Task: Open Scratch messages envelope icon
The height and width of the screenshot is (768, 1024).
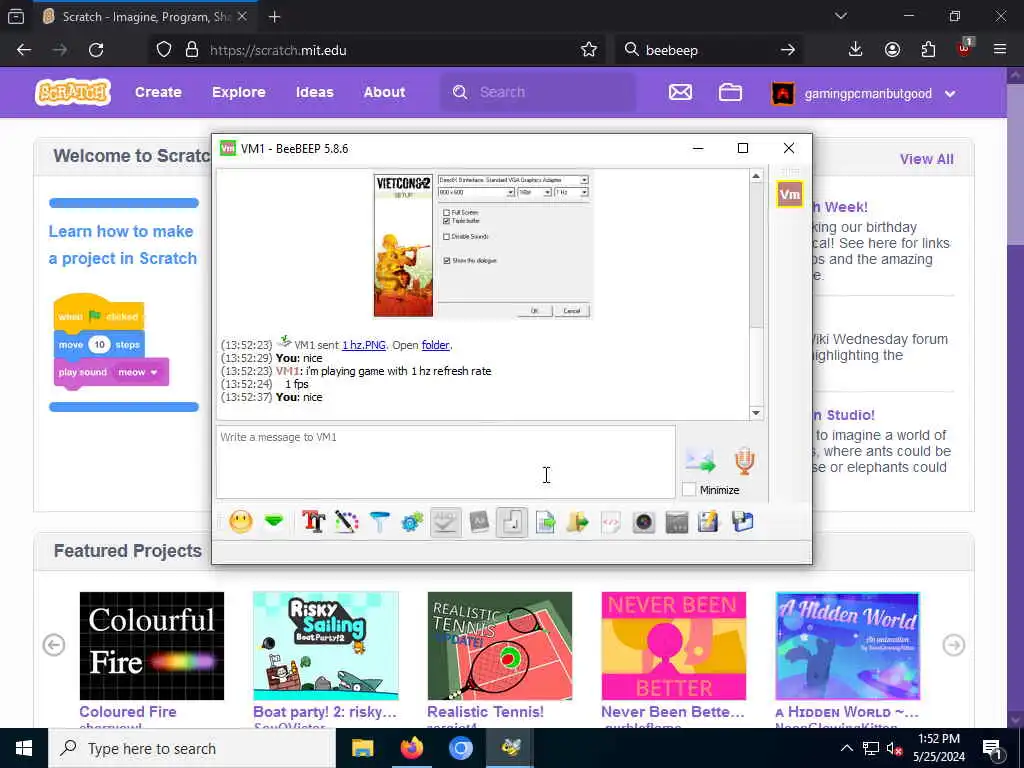Action: pos(680,92)
